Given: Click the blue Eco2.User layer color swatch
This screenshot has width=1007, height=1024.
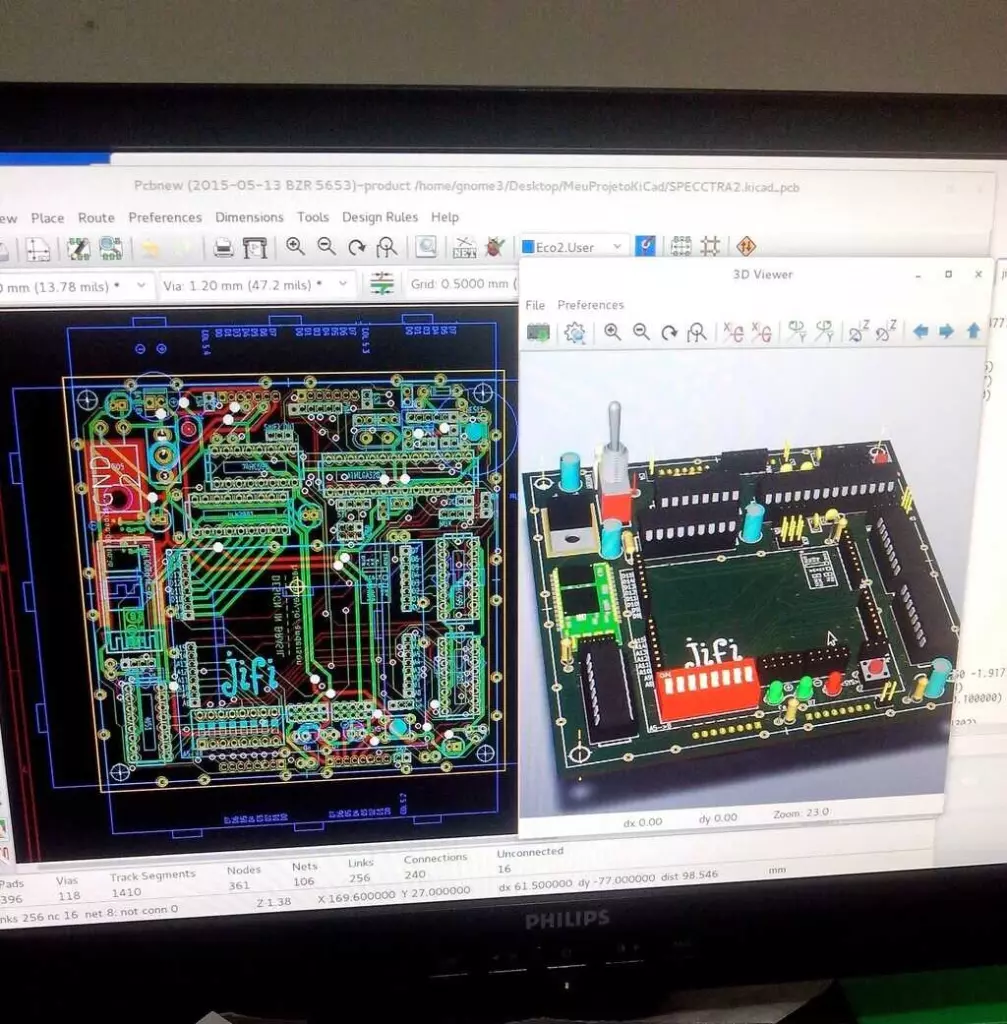Looking at the screenshot, I should pyautogui.click(x=528, y=247).
